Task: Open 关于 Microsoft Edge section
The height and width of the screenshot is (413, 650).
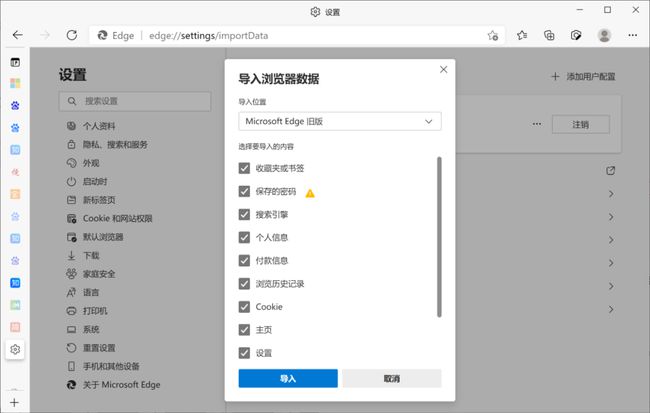Action: tap(113, 385)
